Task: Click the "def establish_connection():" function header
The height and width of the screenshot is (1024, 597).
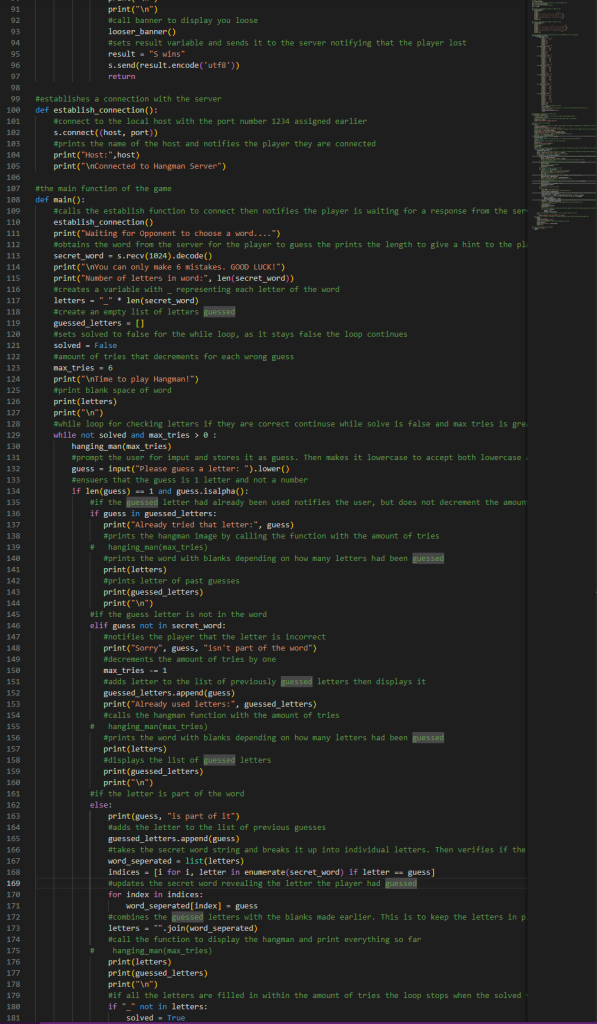Action: pos(96,110)
